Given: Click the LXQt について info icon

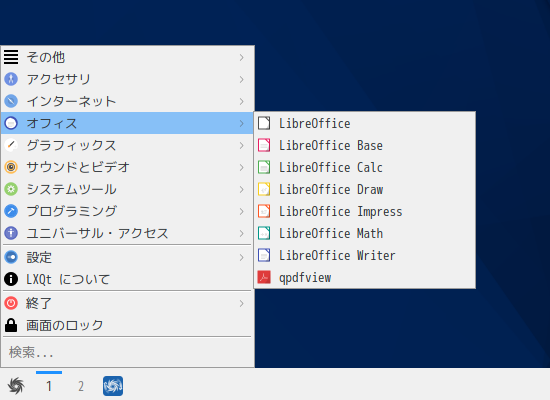Looking at the screenshot, I should pos(11,279).
